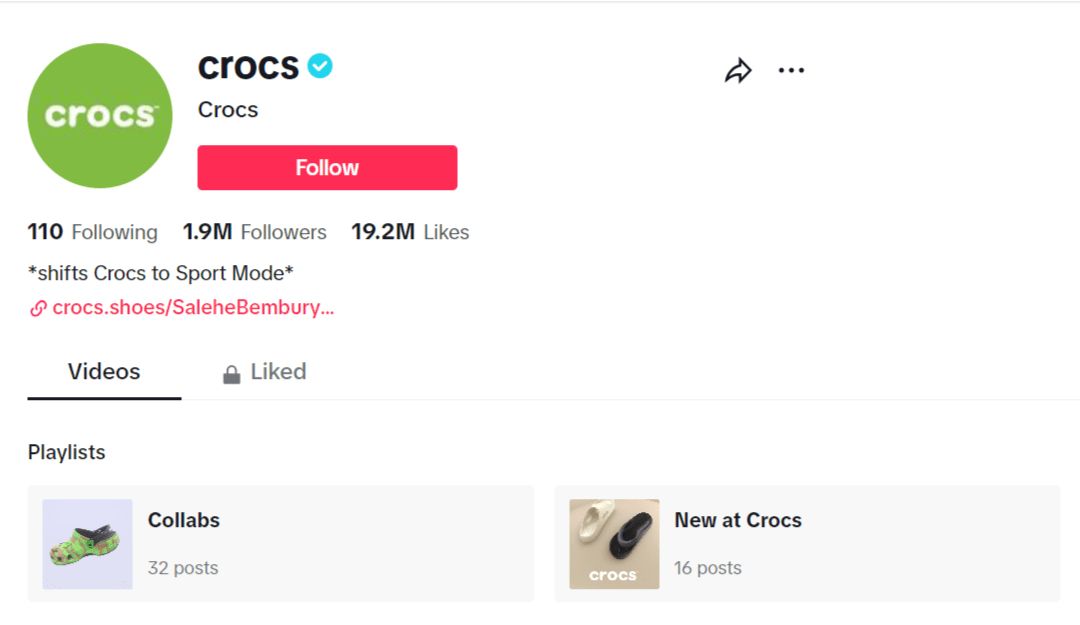The height and width of the screenshot is (625, 1080).
Task: Switch to the Videos tab
Action: point(104,372)
